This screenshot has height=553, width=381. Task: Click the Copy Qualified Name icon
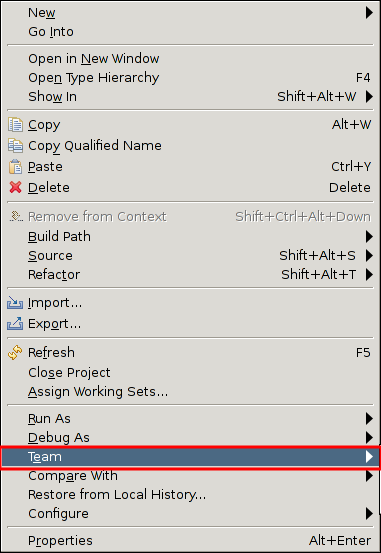click(15, 145)
